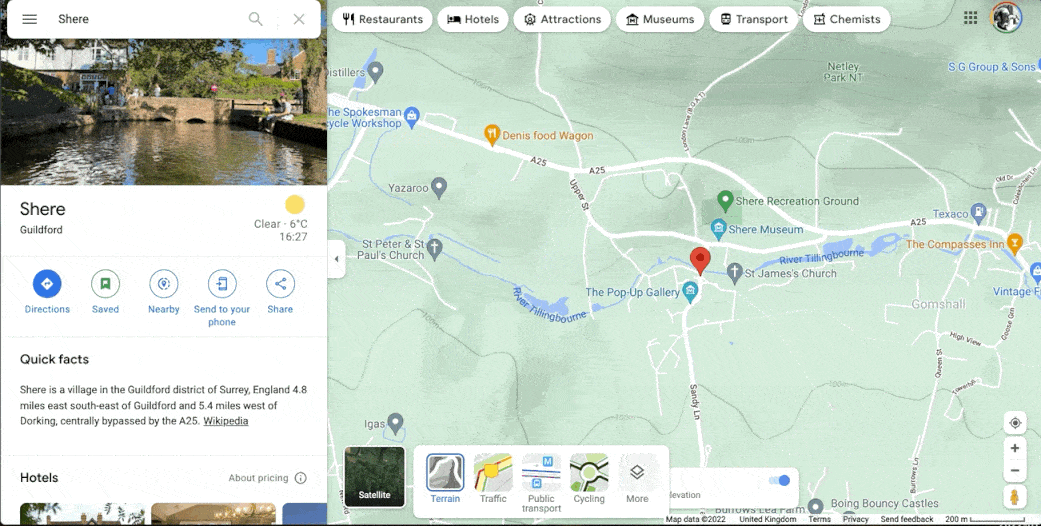Open the Google apps grid
The height and width of the screenshot is (526, 1041).
[x=971, y=18]
